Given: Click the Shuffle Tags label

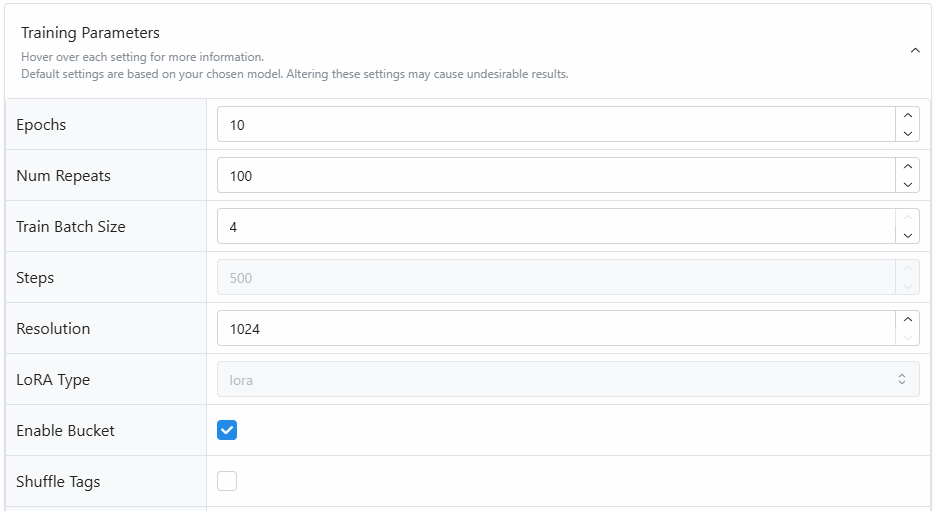Looking at the screenshot, I should click(x=58, y=482).
